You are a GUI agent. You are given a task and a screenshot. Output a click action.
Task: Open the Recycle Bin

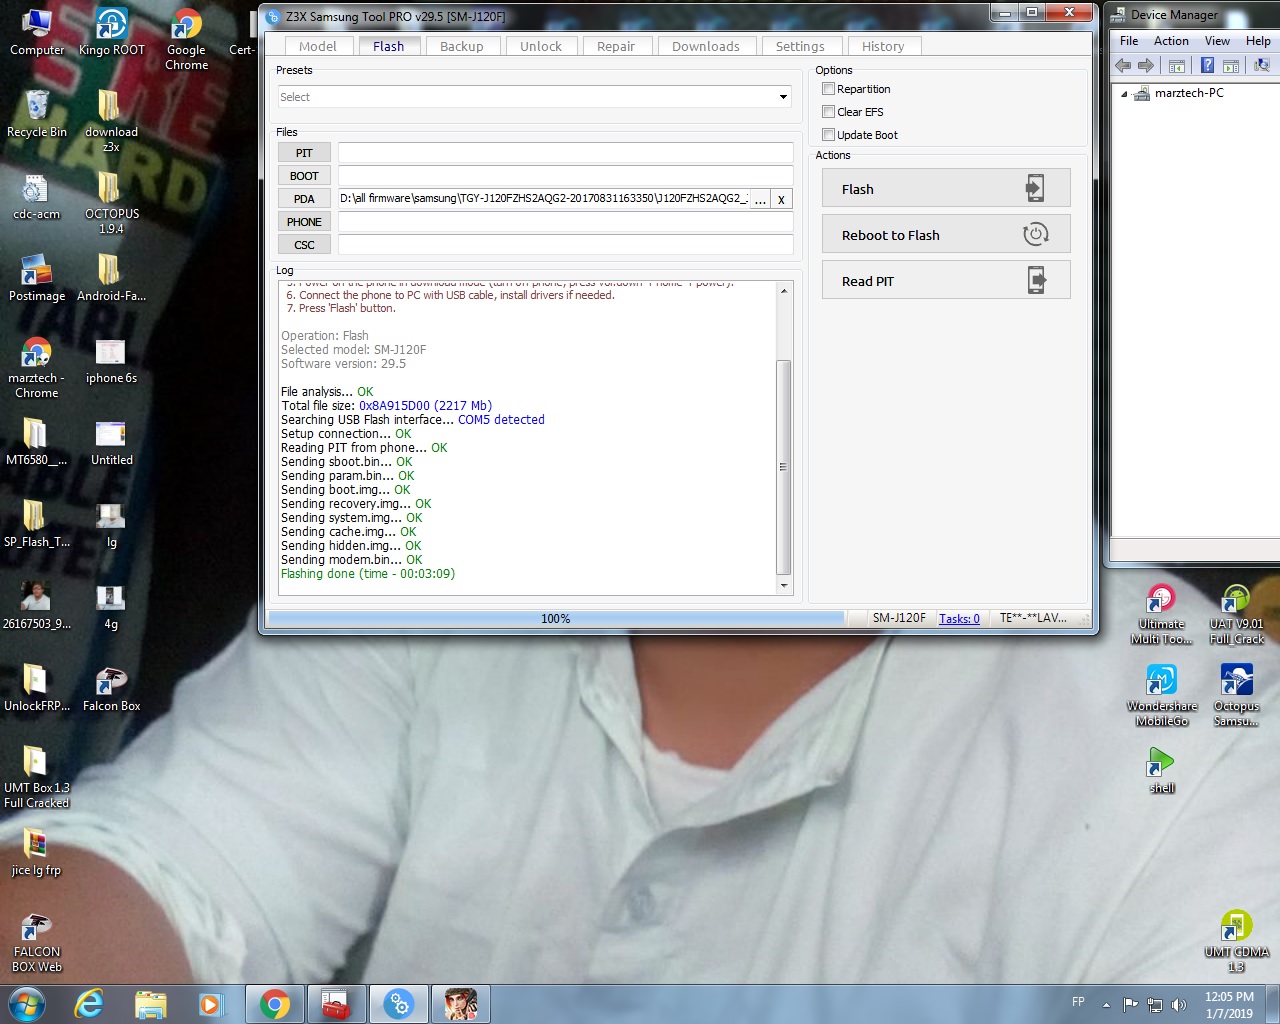pyautogui.click(x=37, y=114)
